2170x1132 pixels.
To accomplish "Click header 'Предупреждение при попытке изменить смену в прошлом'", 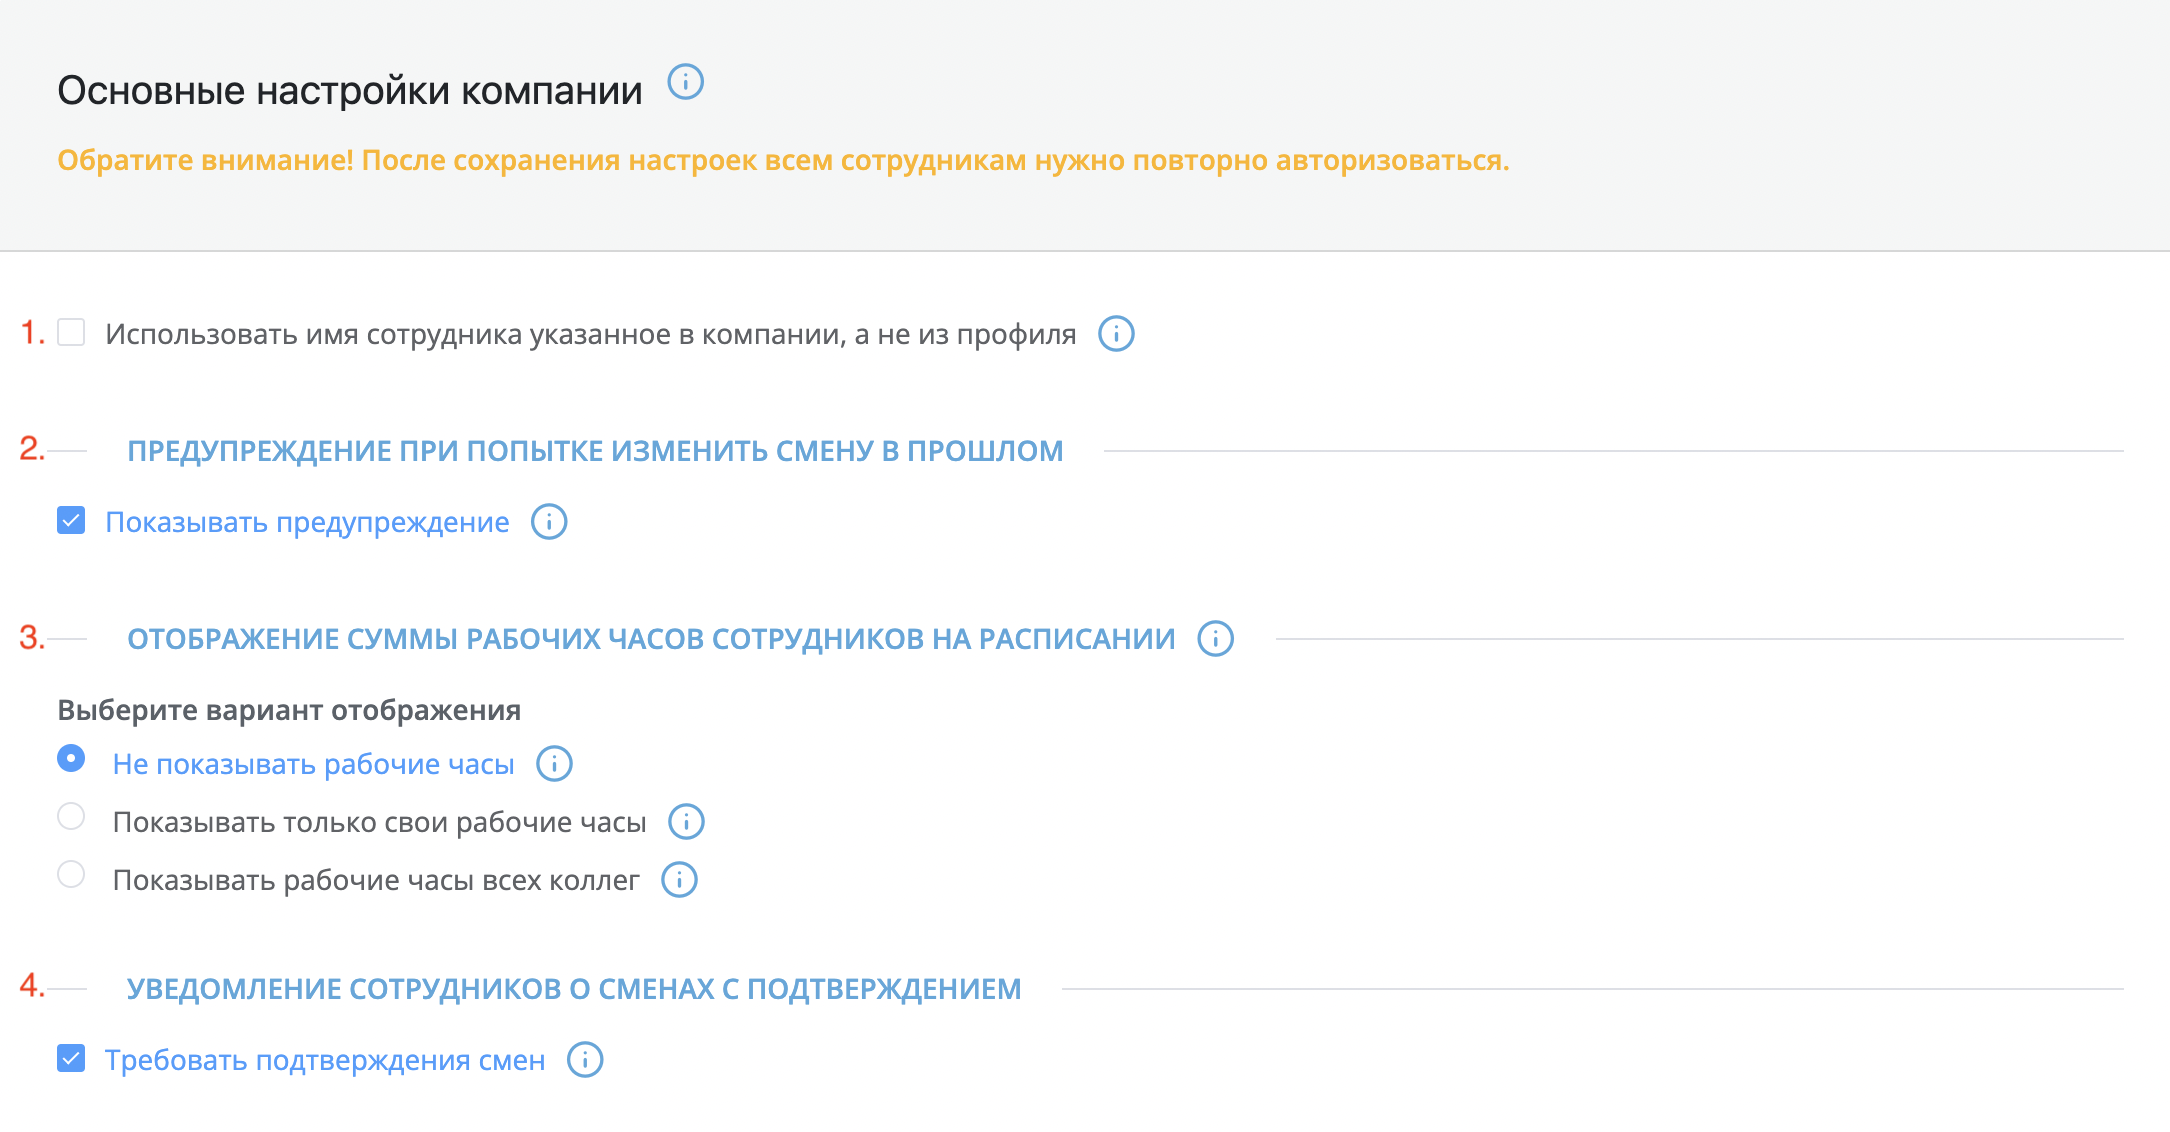I will click(595, 451).
